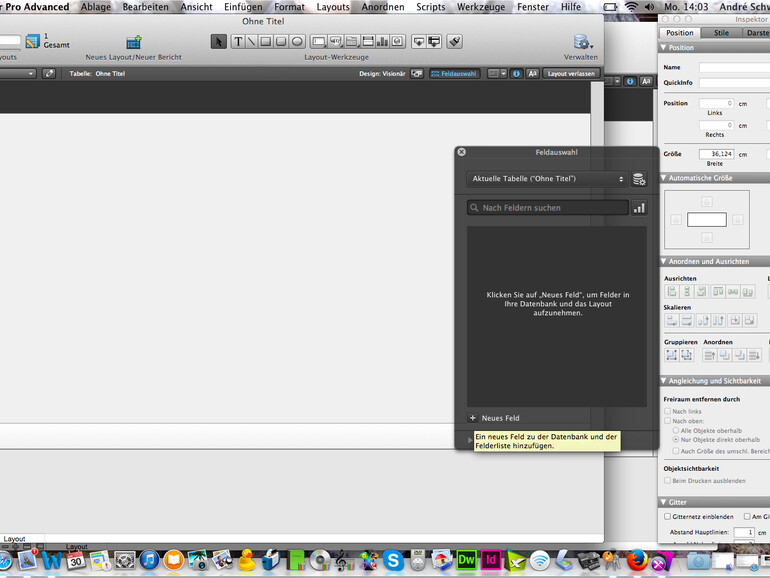Open the Ablage menu

point(96,7)
